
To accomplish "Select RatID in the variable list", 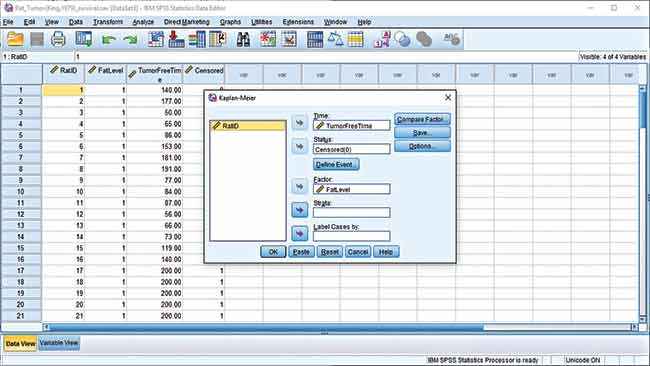I will tap(248, 126).
